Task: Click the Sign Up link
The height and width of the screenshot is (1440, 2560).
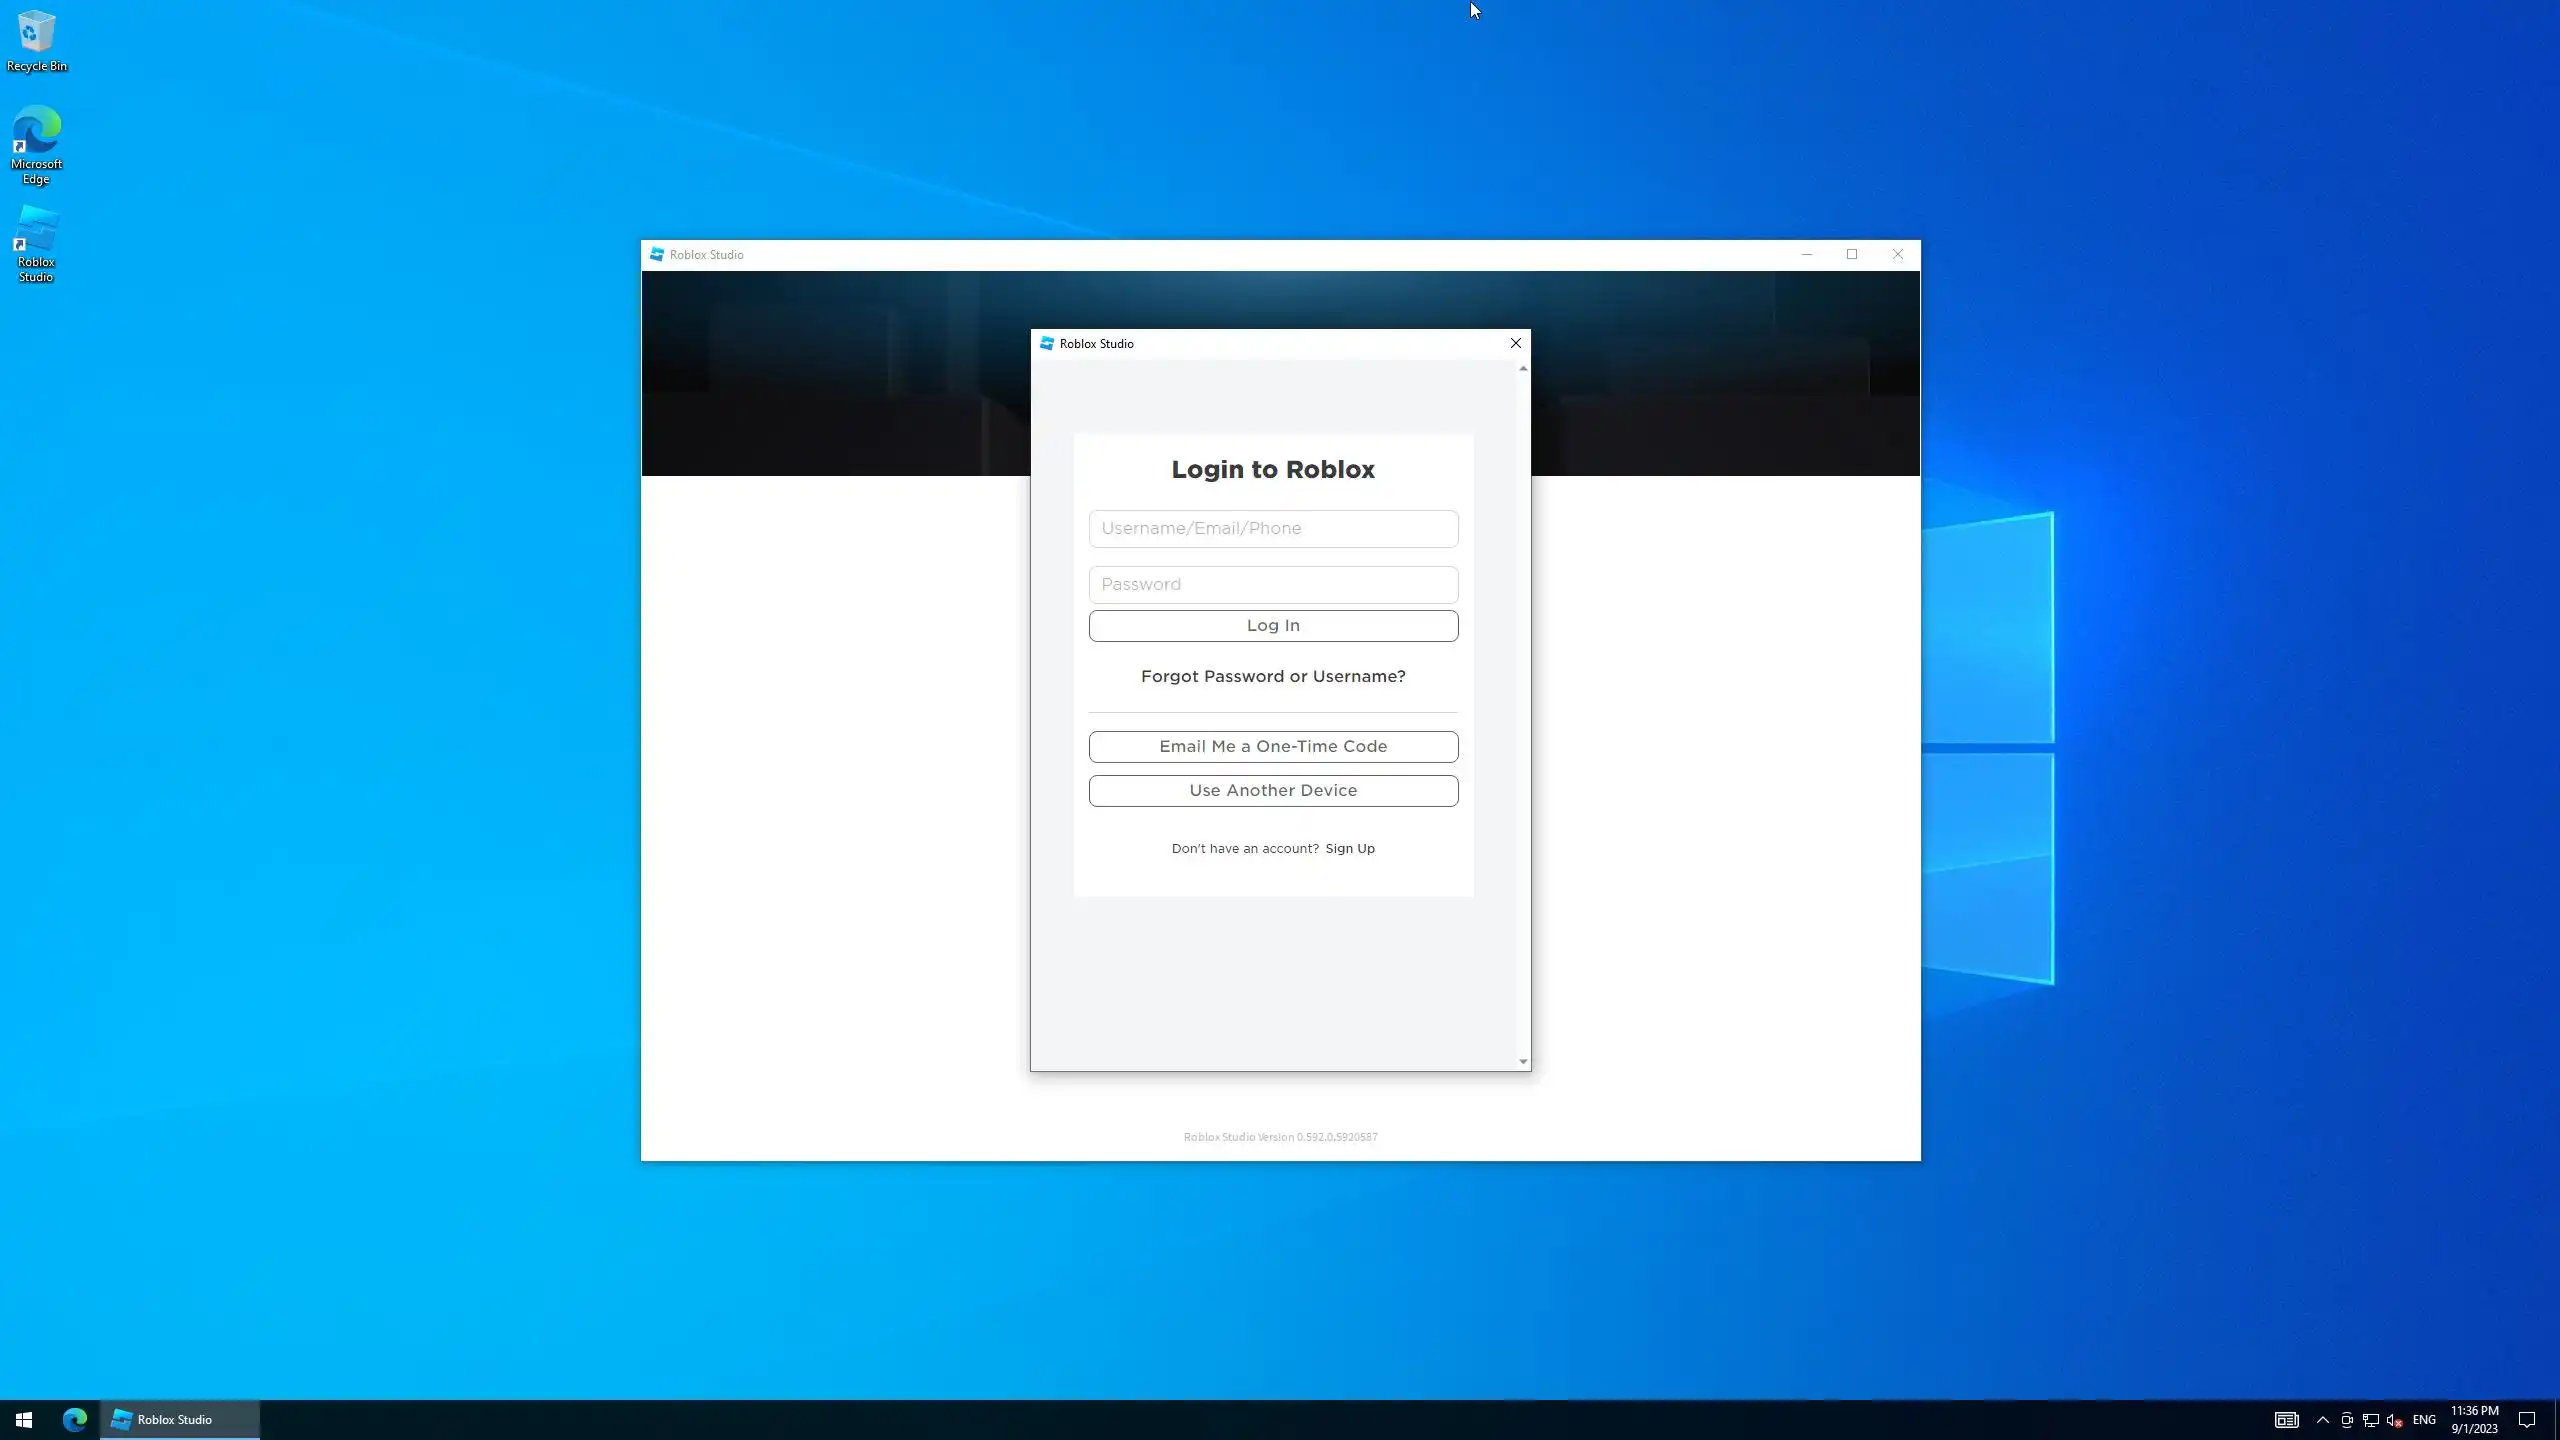Action: click(1350, 848)
